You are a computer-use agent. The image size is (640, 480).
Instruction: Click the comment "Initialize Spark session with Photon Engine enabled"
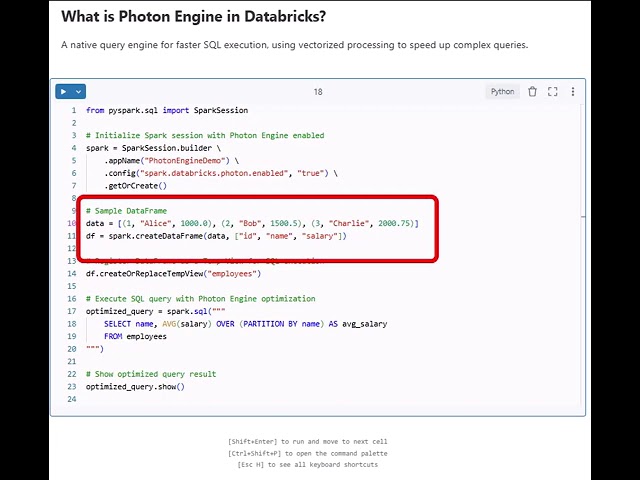(x=205, y=136)
